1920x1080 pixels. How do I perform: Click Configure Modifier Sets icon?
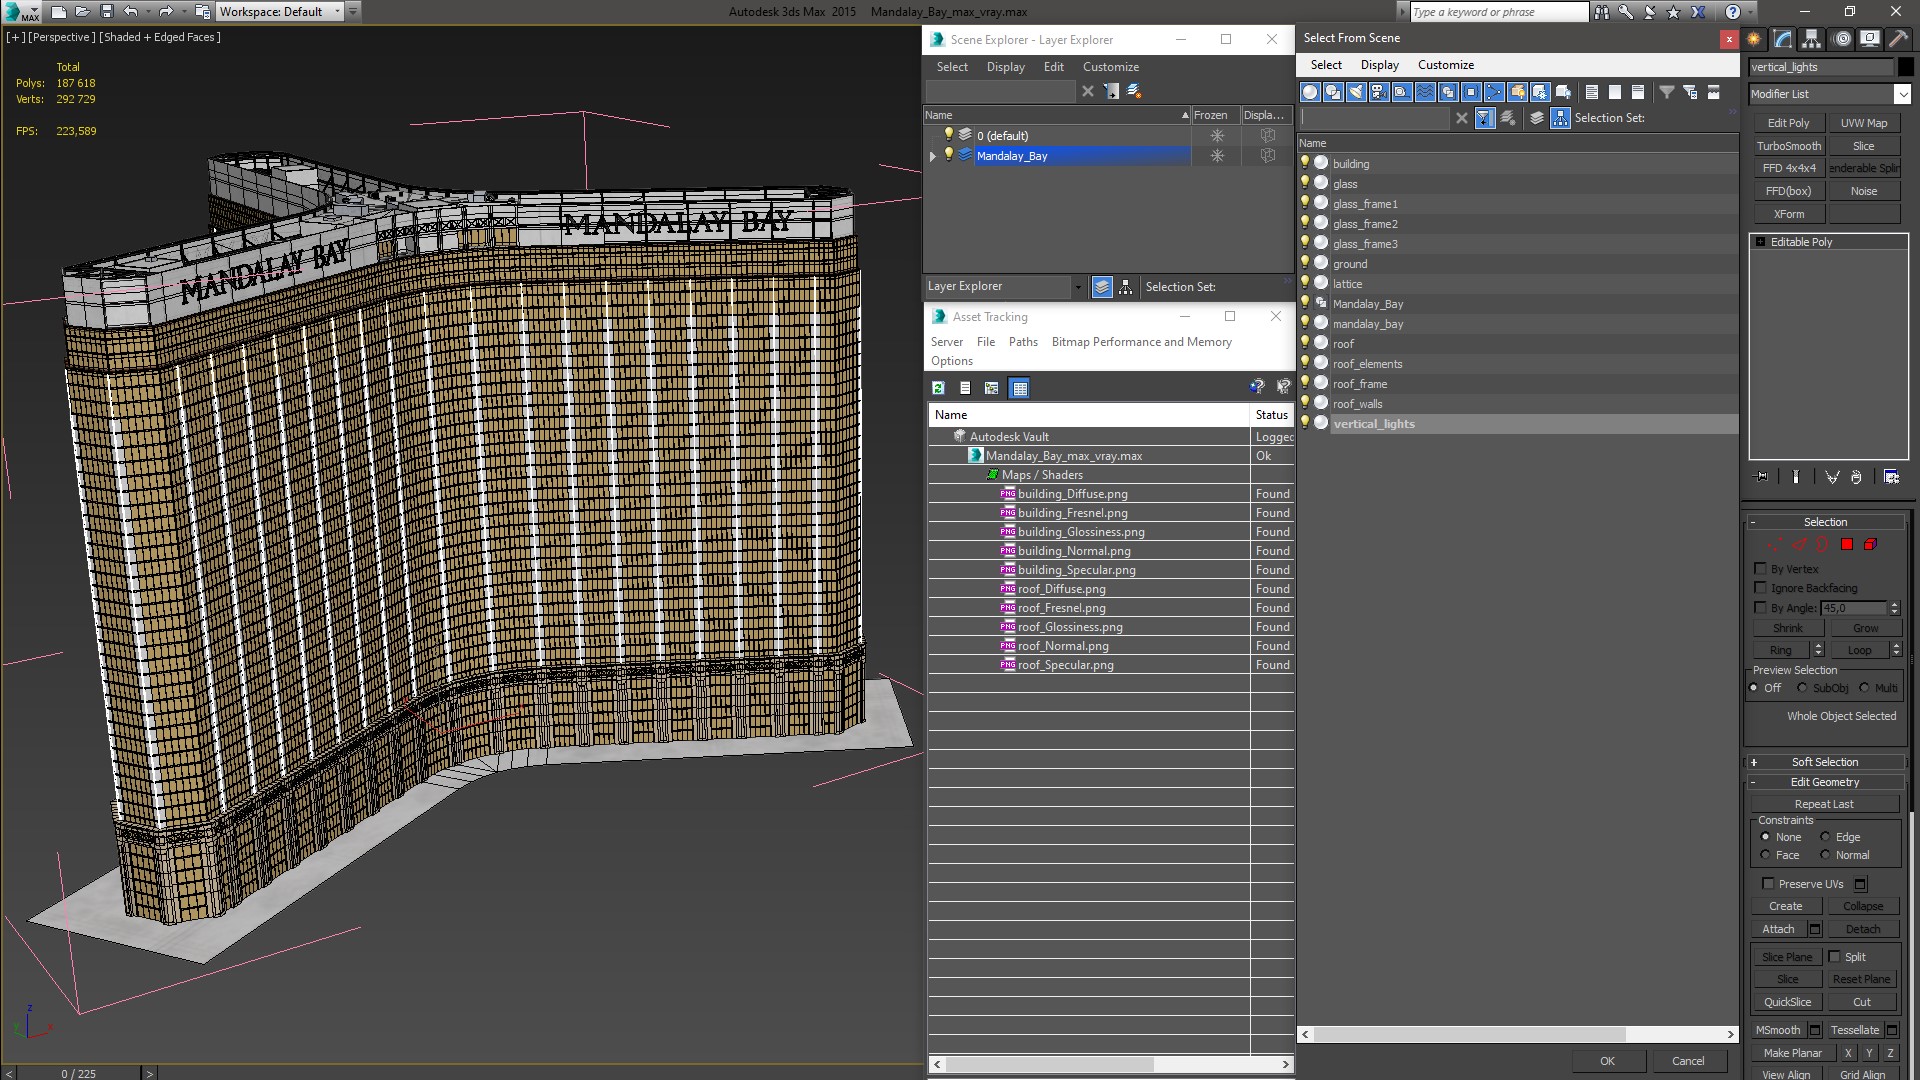click(1892, 477)
